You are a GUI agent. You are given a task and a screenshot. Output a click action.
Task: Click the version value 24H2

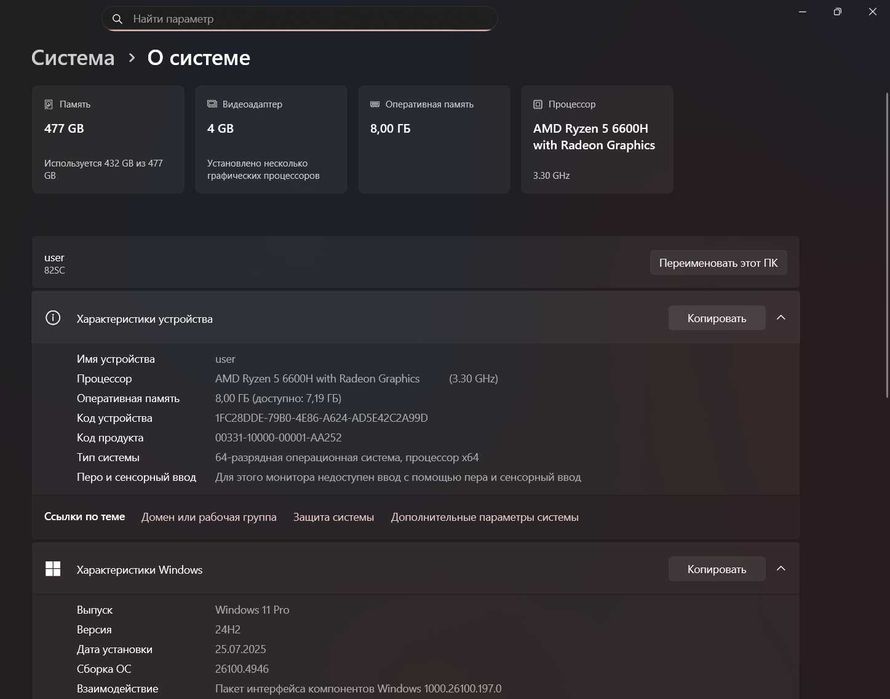(228, 630)
